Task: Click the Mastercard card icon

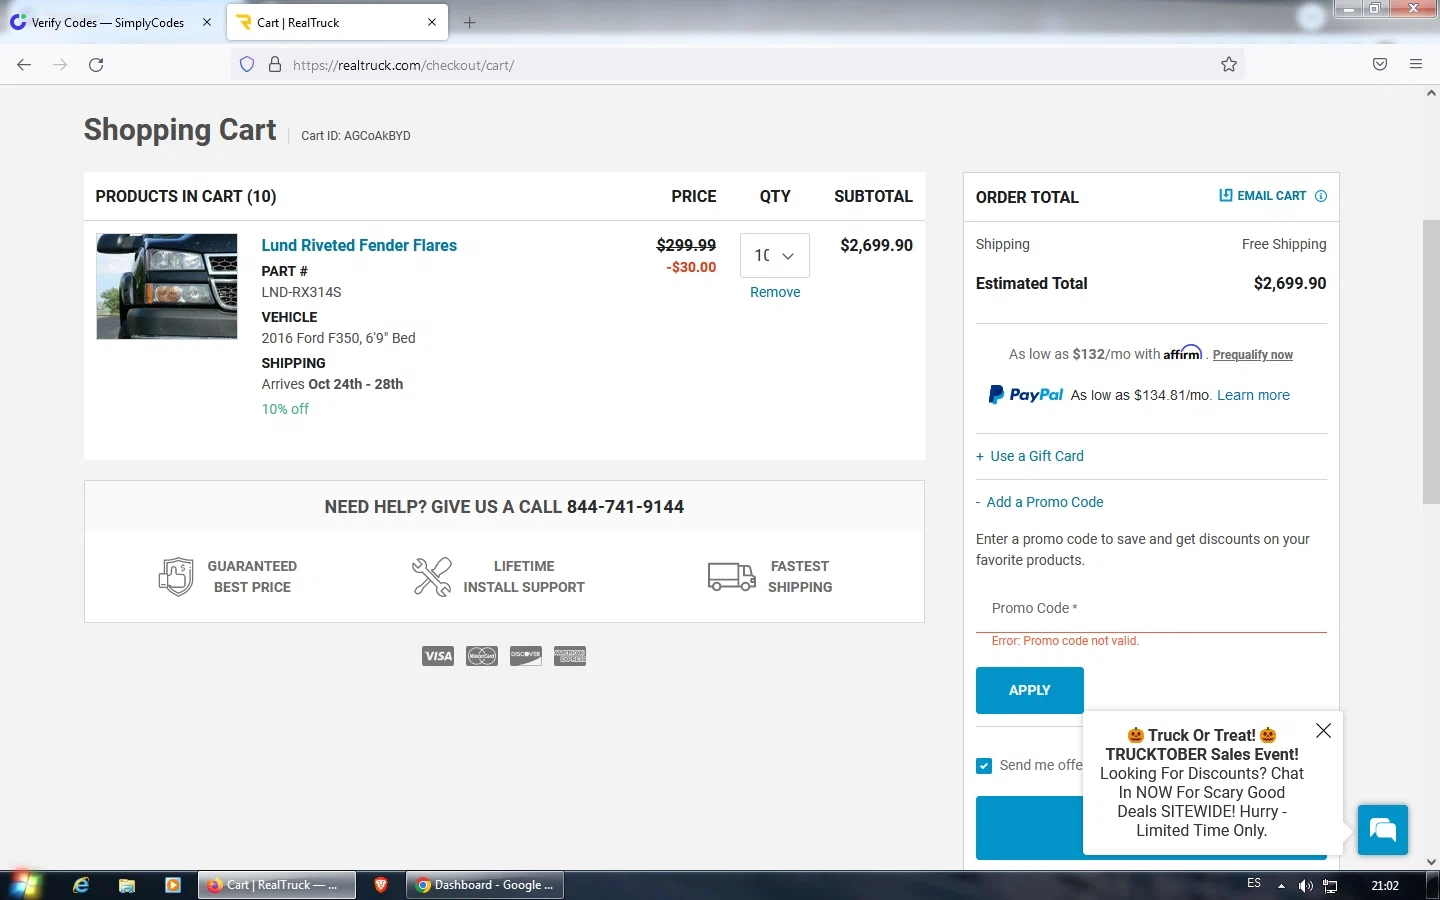Action: [482, 656]
